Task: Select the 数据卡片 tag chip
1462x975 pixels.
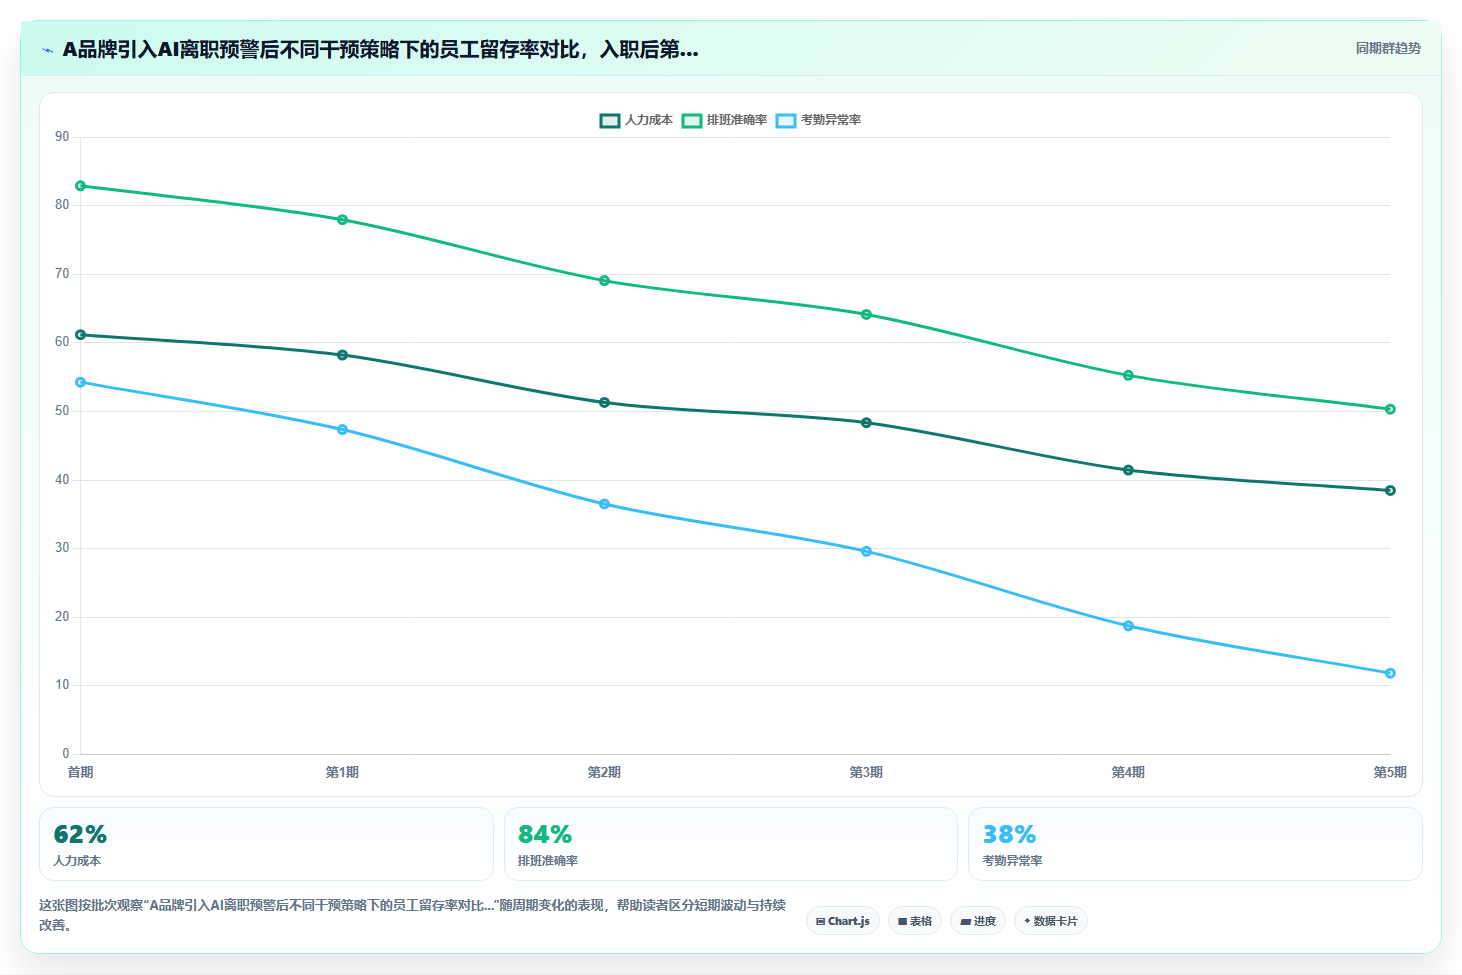Action: 1051,921
